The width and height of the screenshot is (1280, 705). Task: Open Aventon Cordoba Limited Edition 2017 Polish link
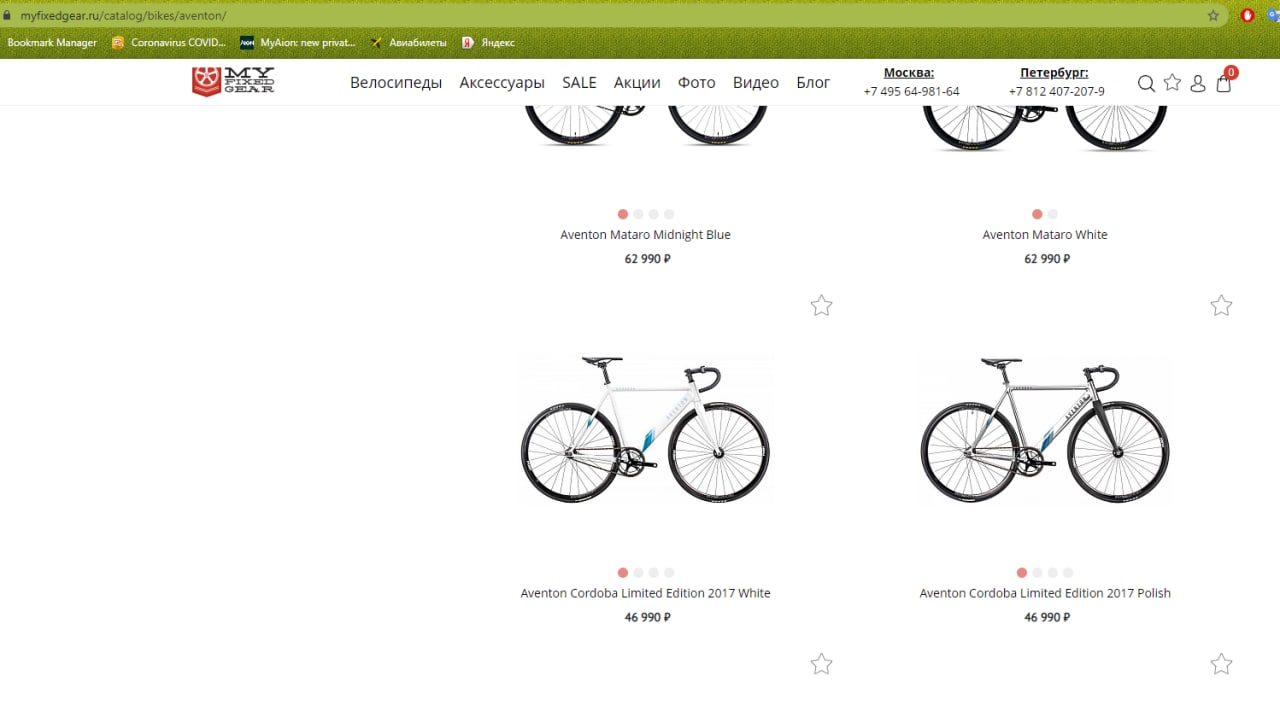click(x=1045, y=593)
